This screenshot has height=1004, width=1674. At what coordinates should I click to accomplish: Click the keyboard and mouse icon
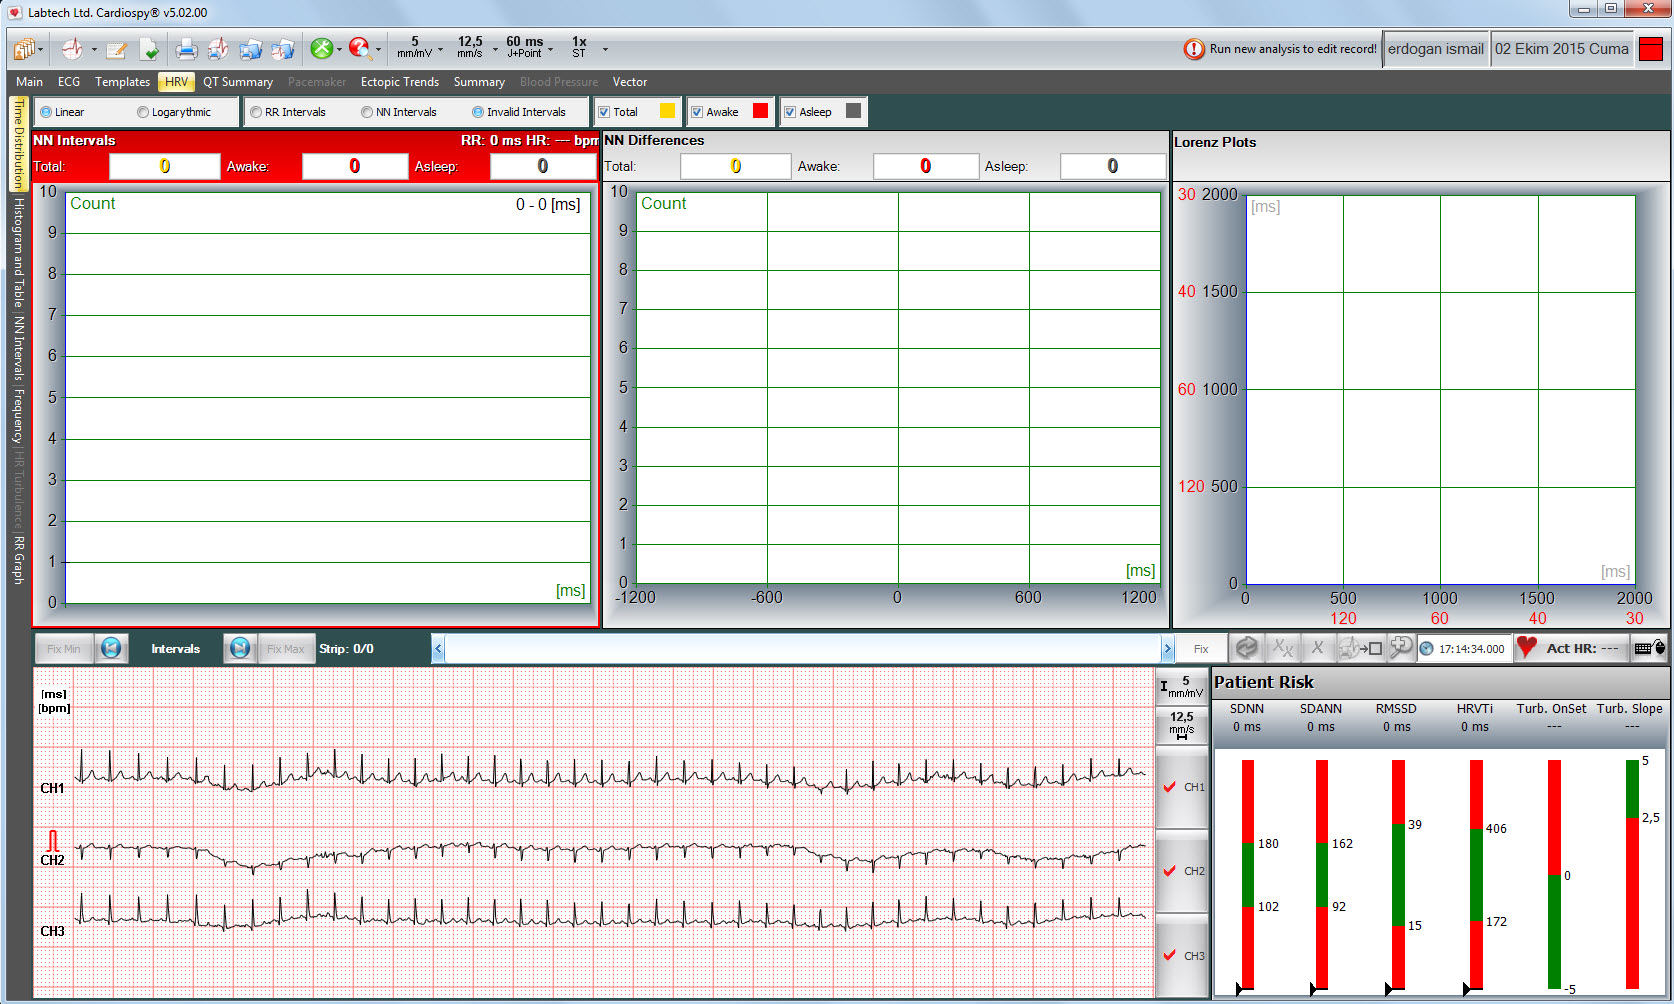click(1650, 648)
